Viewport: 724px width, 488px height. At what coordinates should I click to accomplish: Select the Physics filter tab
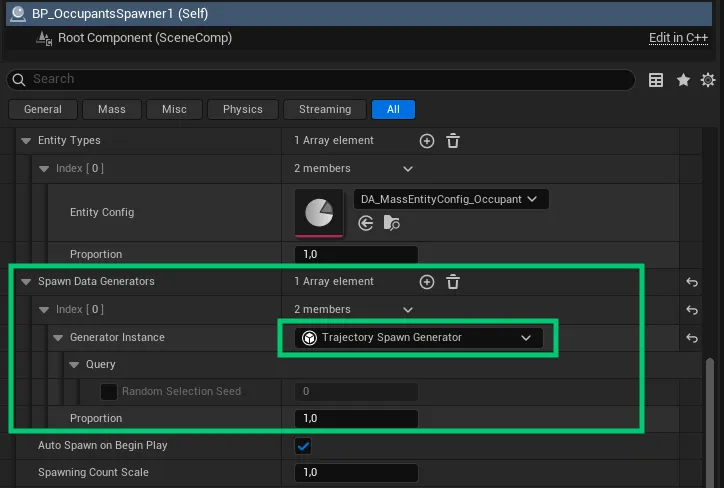click(x=242, y=109)
